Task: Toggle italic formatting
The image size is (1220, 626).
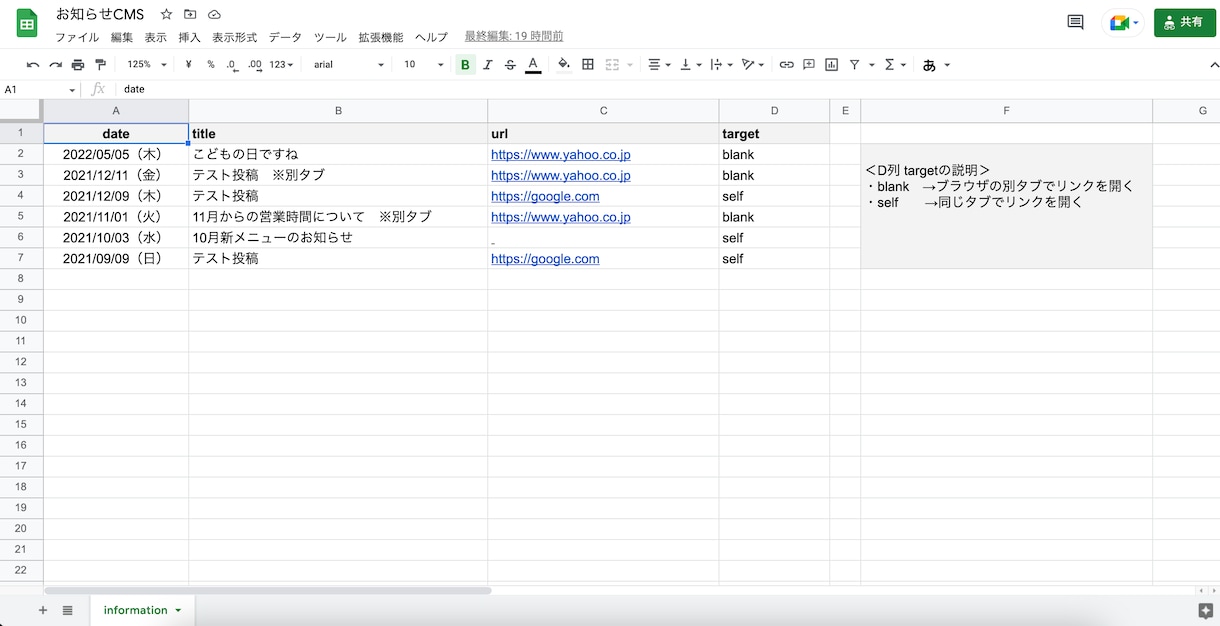Action: click(488, 65)
